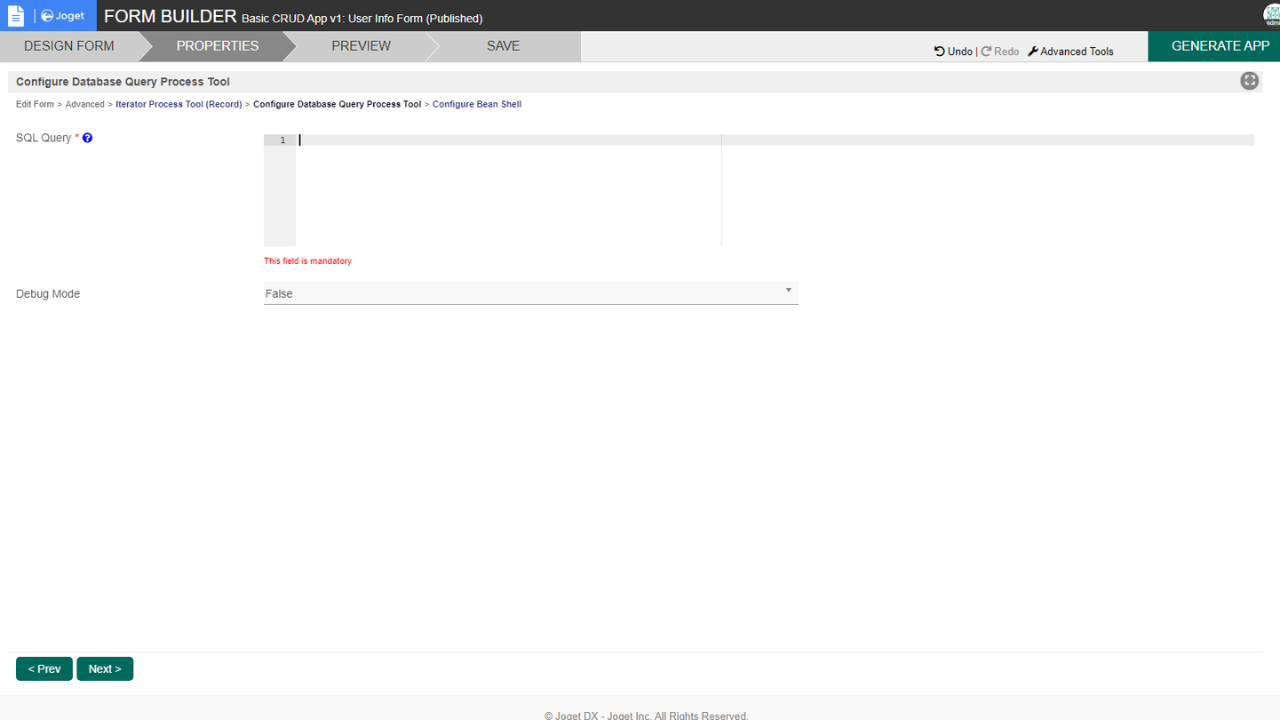Click the Joget logo
Viewport: 1280px width, 720px height.
click(63, 16)
